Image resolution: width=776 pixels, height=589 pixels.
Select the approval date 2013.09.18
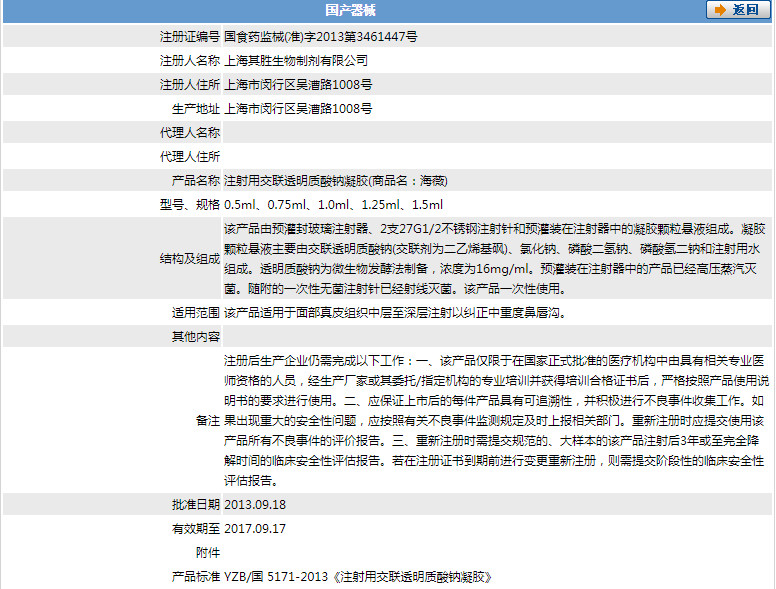coord(255,504)
